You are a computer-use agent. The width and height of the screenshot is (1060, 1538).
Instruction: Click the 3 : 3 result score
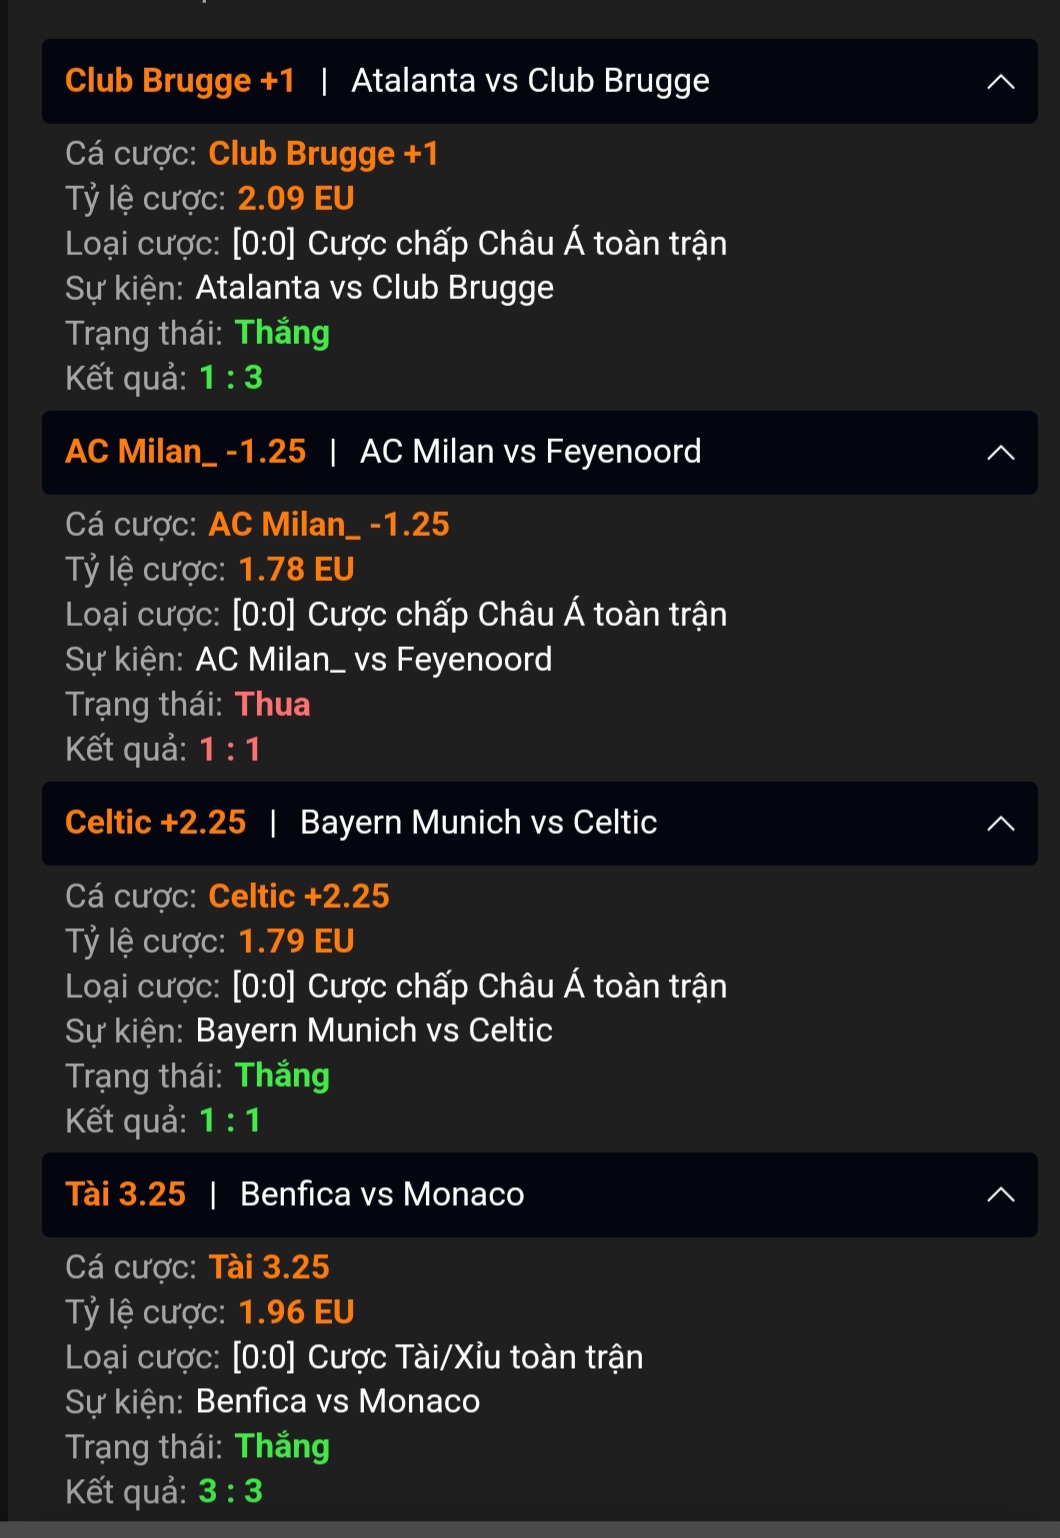231,1491
